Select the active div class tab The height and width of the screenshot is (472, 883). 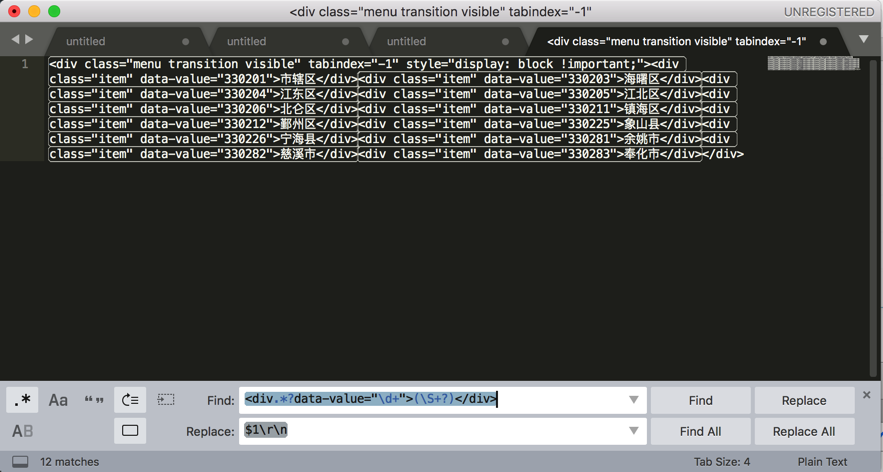(x=676, y=41)
